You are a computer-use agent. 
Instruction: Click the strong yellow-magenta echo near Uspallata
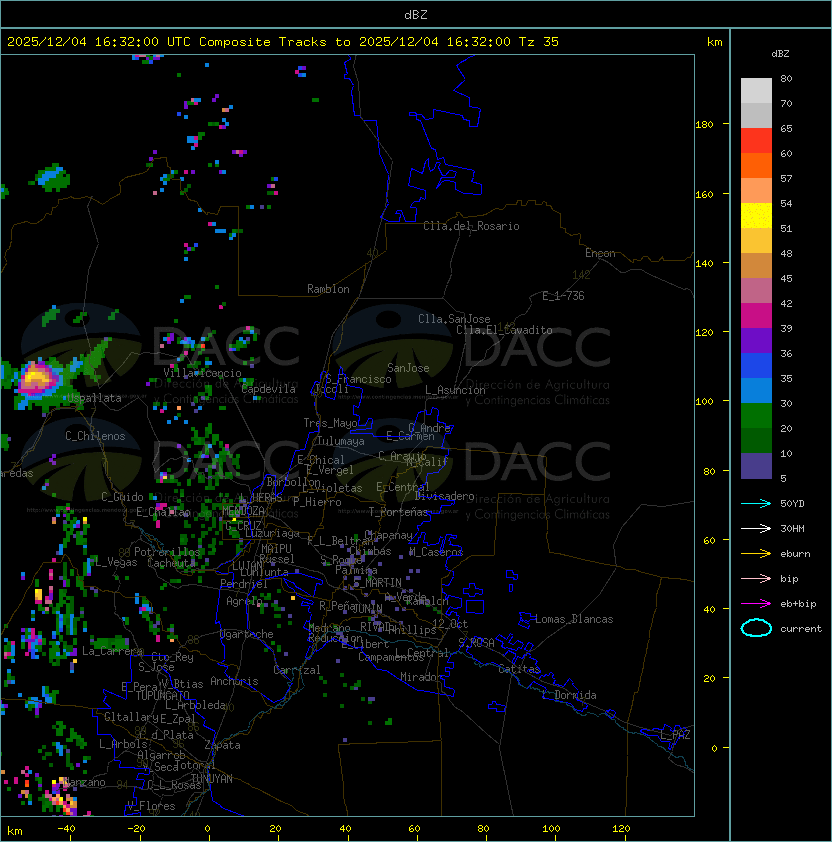(x=37, y=378)
